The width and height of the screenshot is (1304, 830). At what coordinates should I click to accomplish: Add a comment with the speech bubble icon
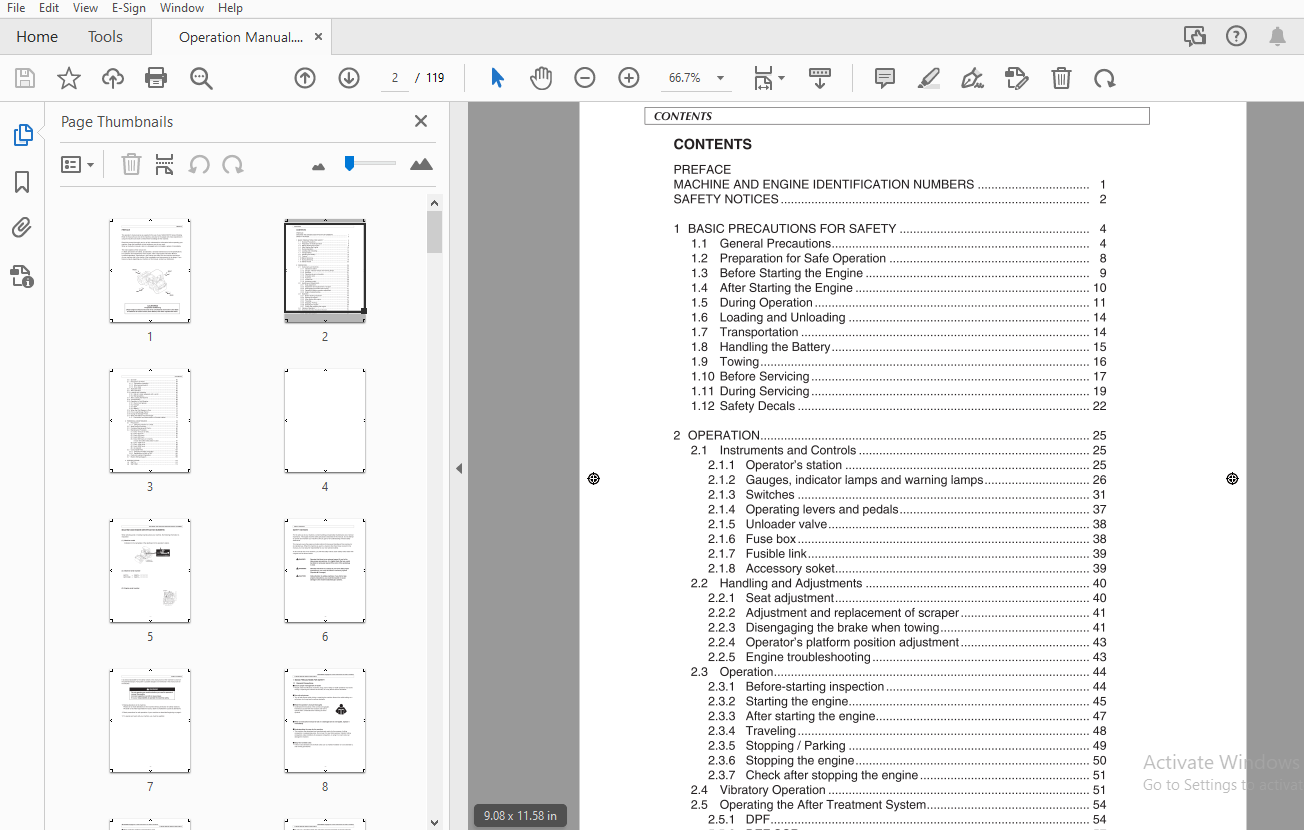(885, 78)
